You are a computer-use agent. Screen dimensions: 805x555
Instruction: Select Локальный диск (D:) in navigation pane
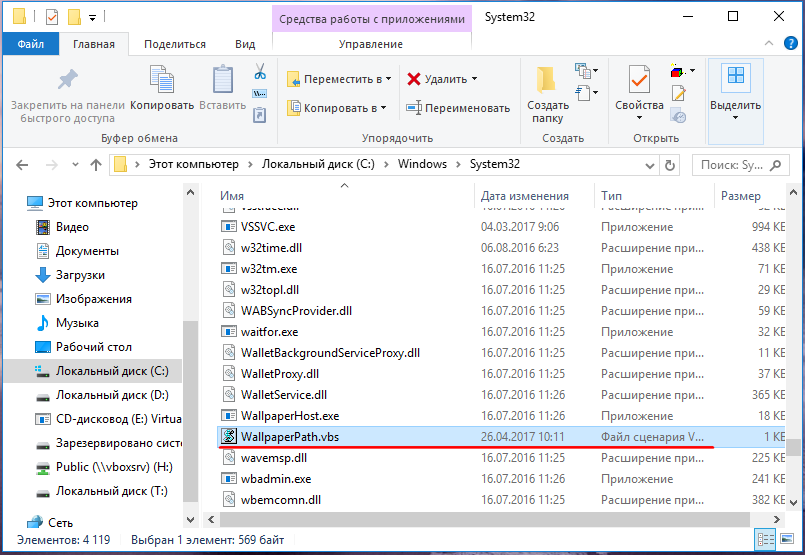click(112, 395)
